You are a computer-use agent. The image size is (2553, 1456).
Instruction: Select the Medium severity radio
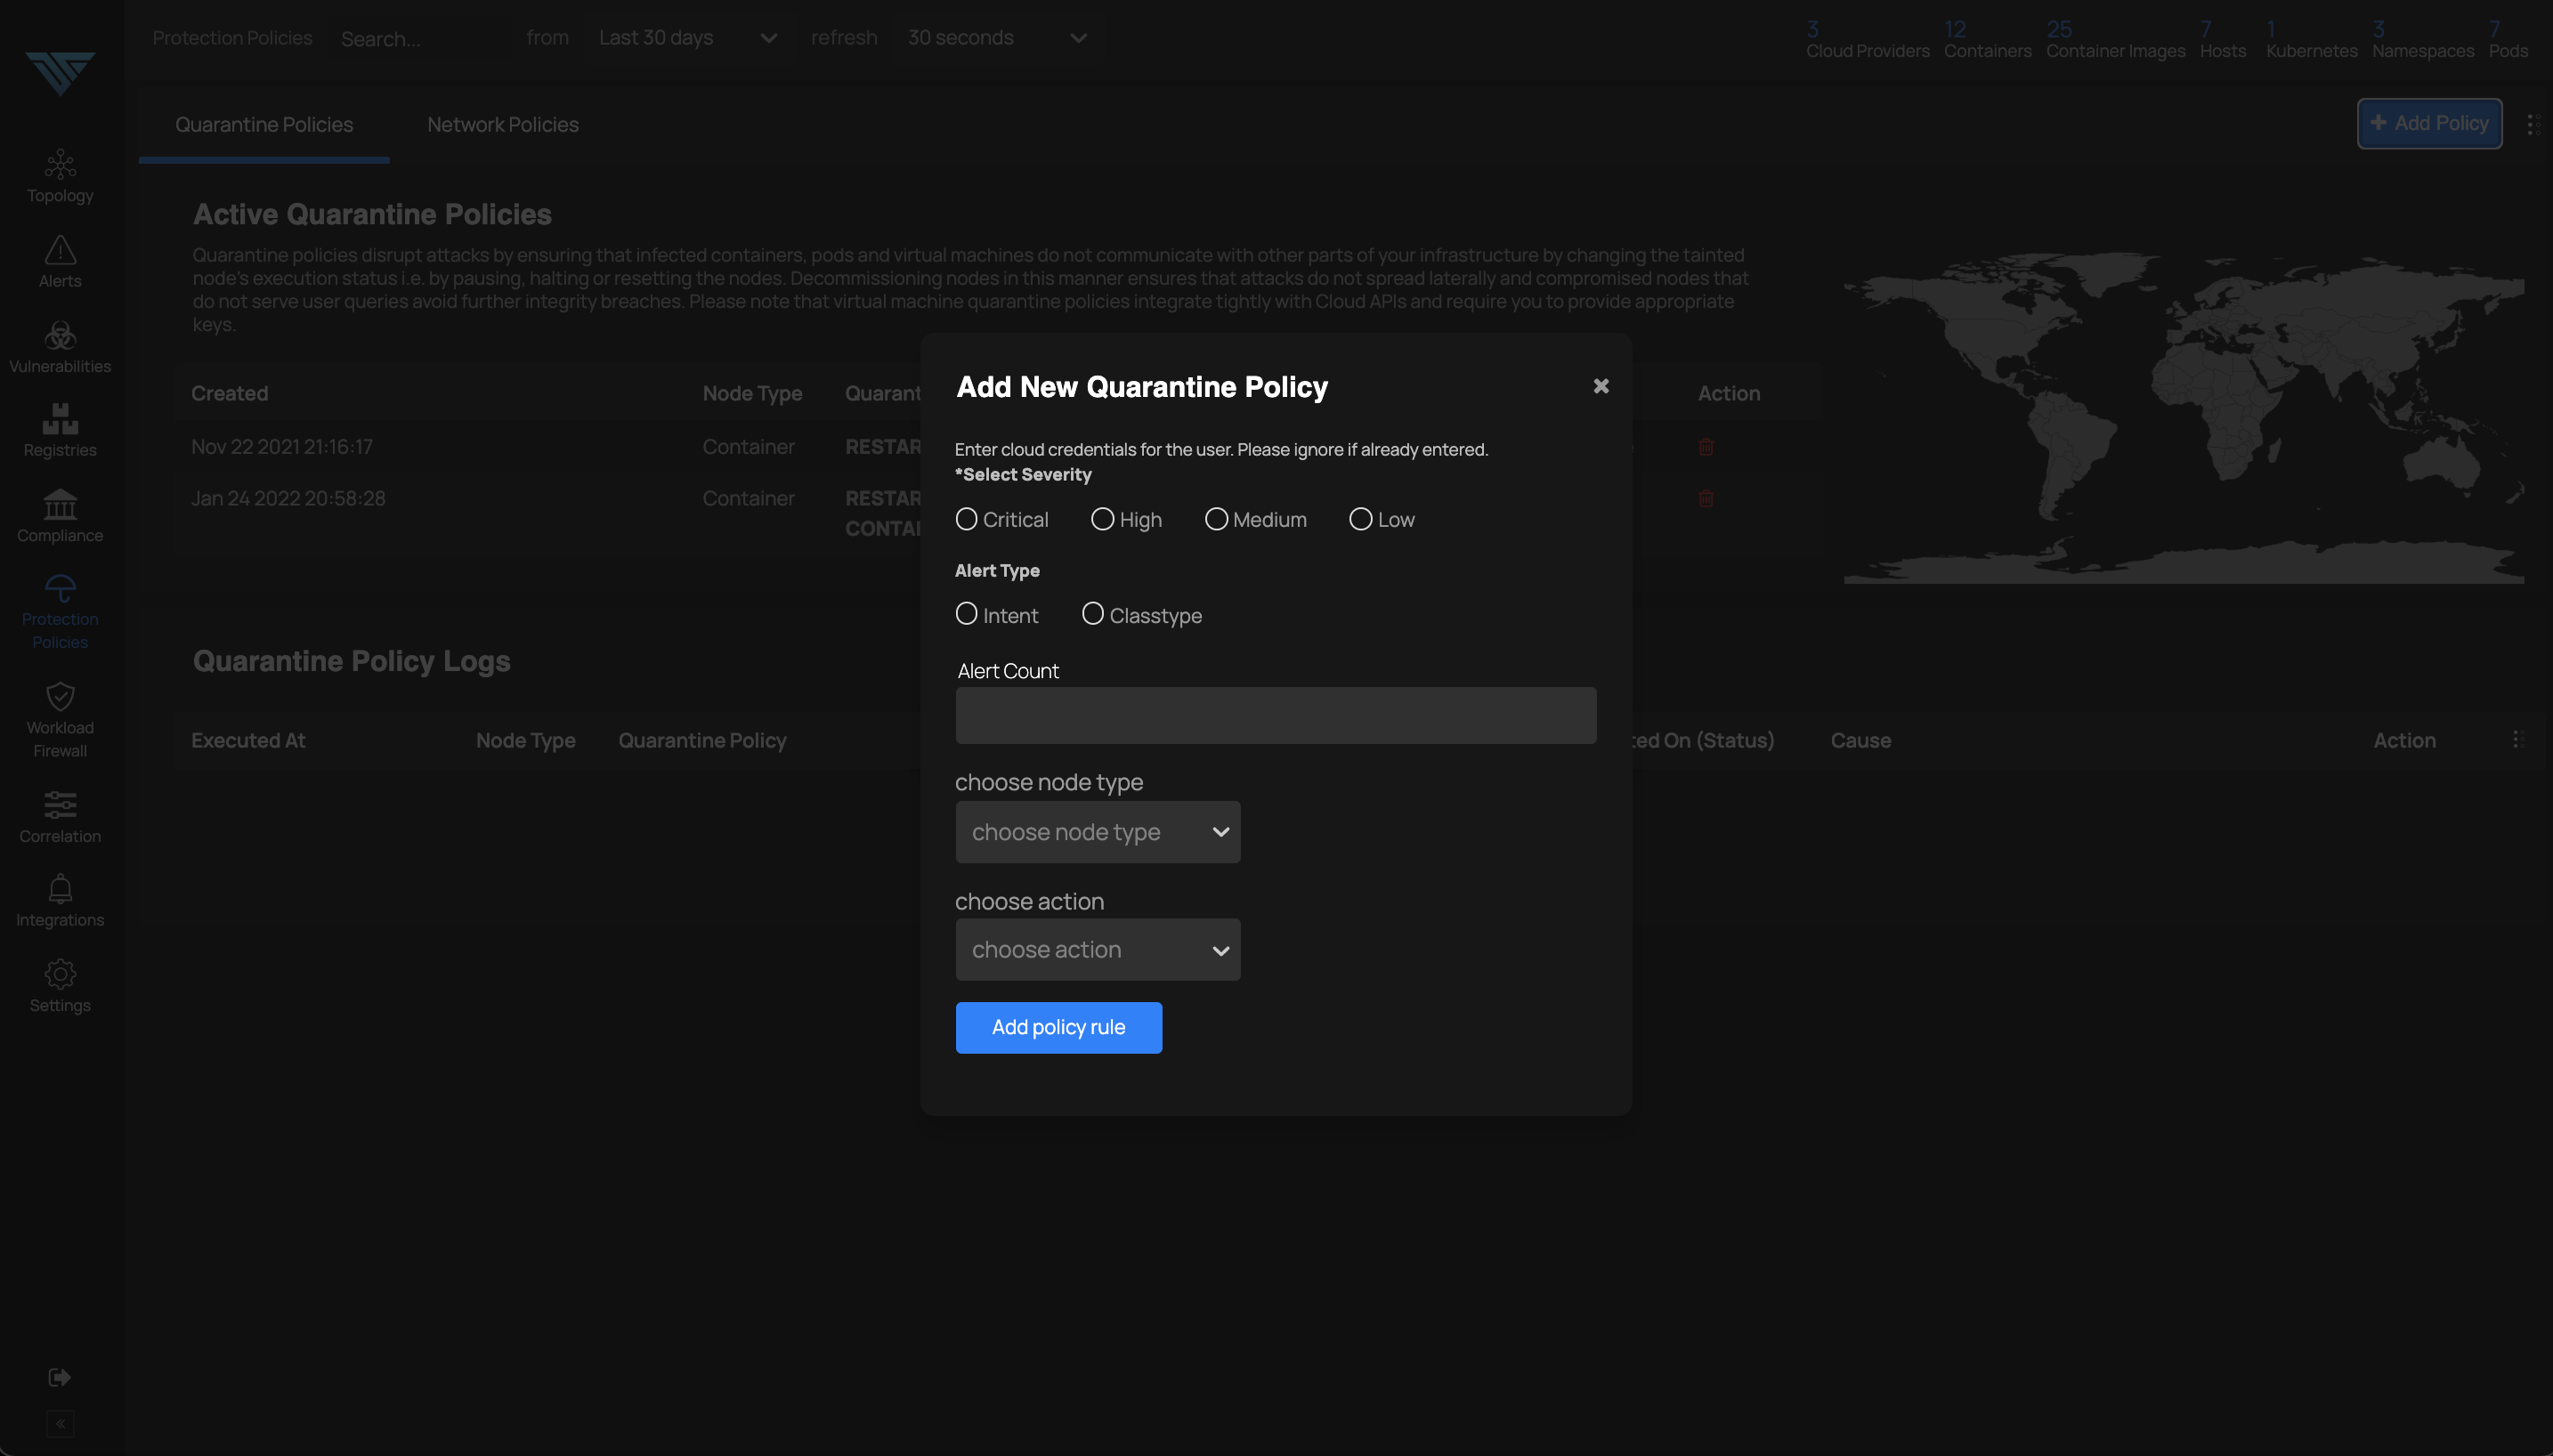(1216, 519)
